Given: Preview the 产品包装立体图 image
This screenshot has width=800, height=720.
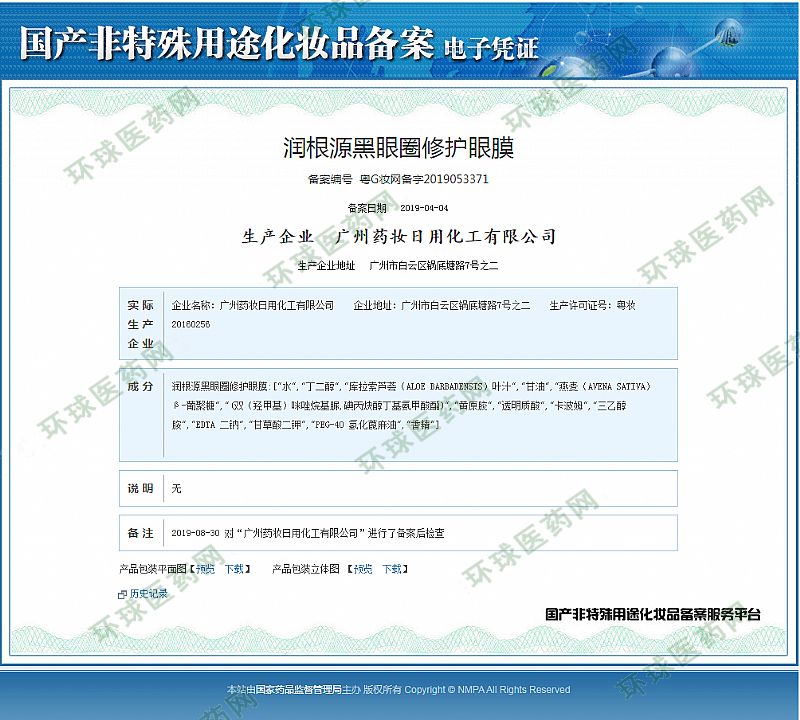Looking at the screenshot, I should click(362, 569).
